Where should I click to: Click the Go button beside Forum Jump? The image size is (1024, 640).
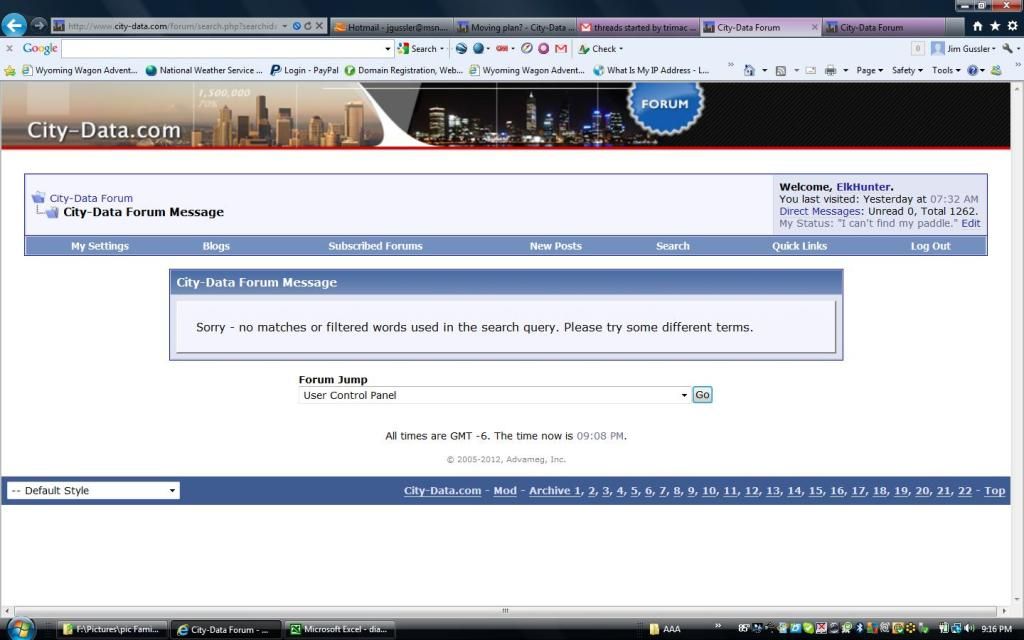(702, 395)
